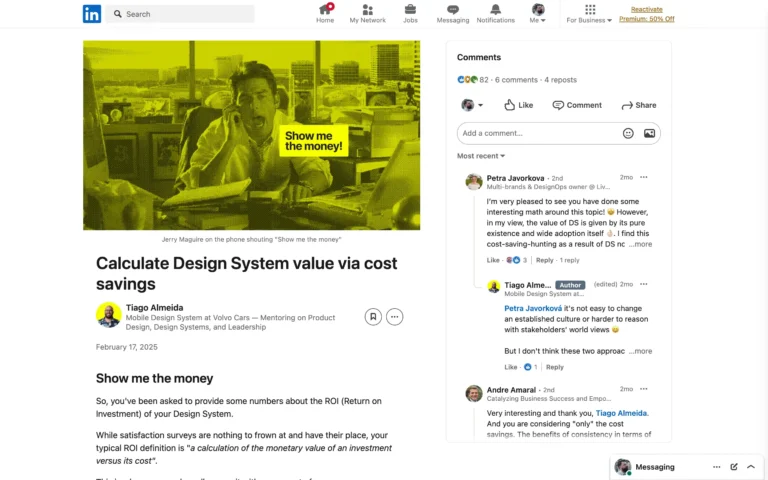Show the 1 reply on Petra's comment
Viewport: 768px width, 480px height.
[569, 260]
